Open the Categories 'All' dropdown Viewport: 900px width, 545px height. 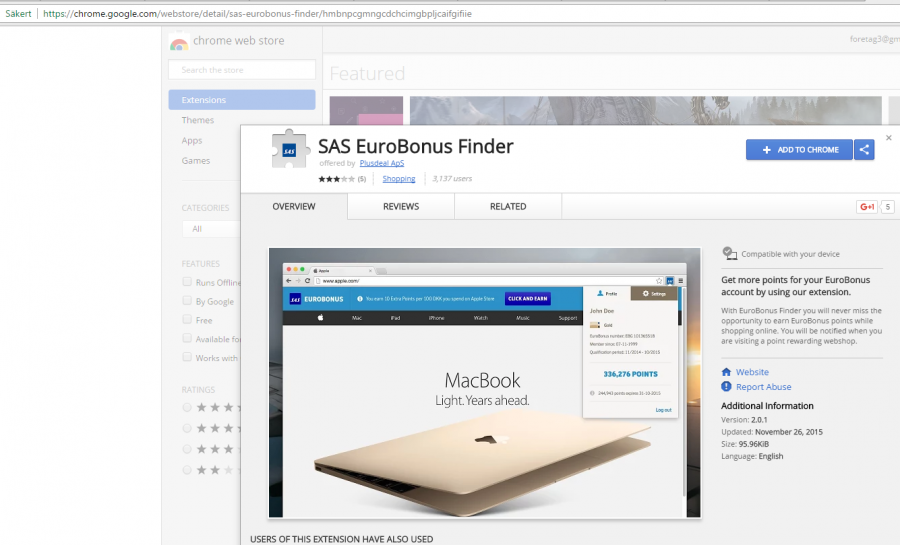(210, 229)
